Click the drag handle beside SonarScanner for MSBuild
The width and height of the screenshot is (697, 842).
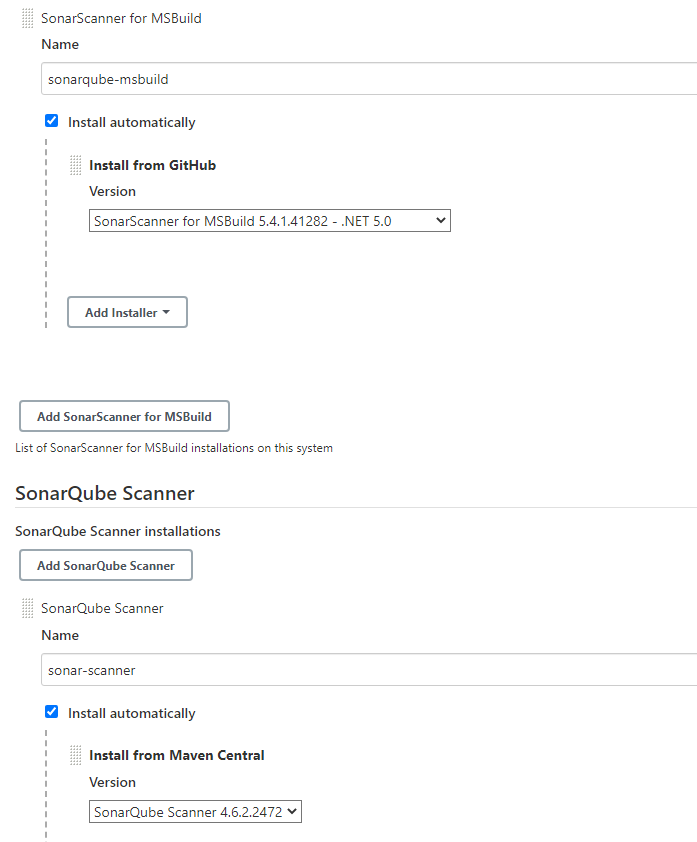pyautogui.click(x=28, y=17)
